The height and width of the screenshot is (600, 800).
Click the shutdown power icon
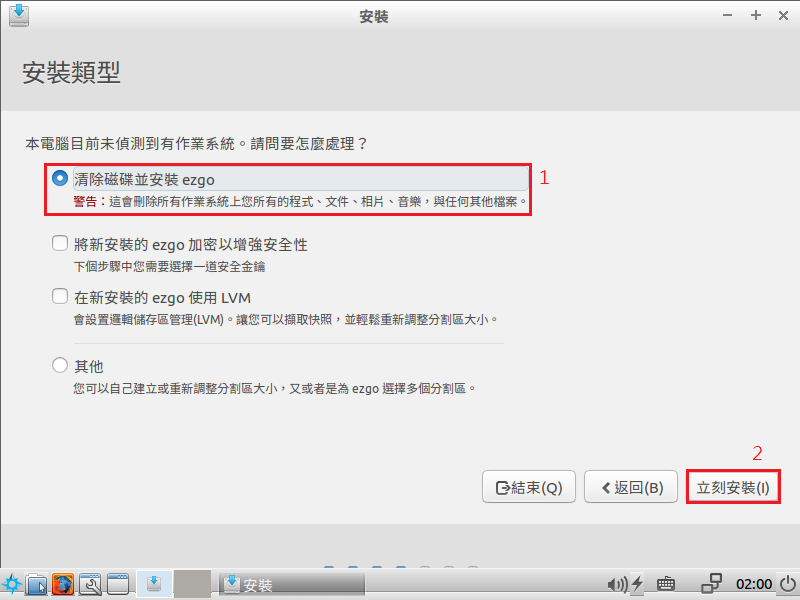[788, 584]
